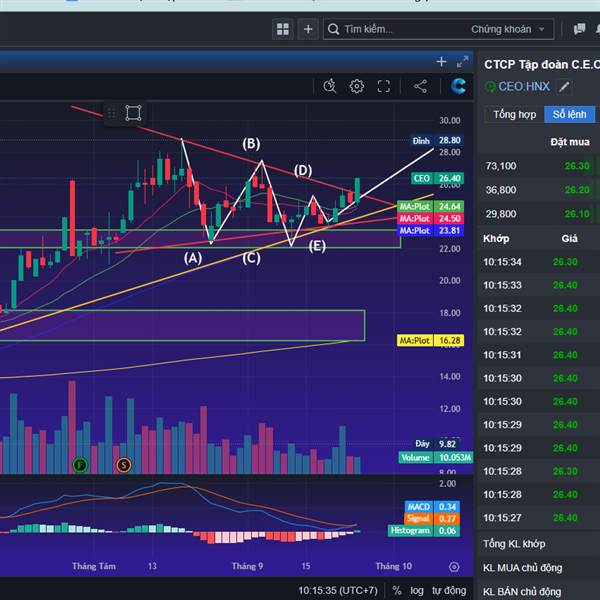Switch to the "Tổng hợp" tab
Screen dimensions: 600x600
click(x=514, y=114)
